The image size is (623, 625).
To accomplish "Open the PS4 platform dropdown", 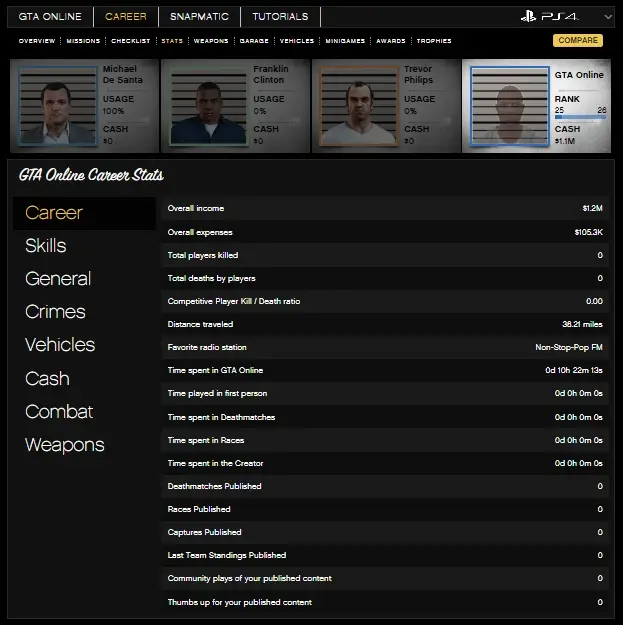I will click(608, 17).
